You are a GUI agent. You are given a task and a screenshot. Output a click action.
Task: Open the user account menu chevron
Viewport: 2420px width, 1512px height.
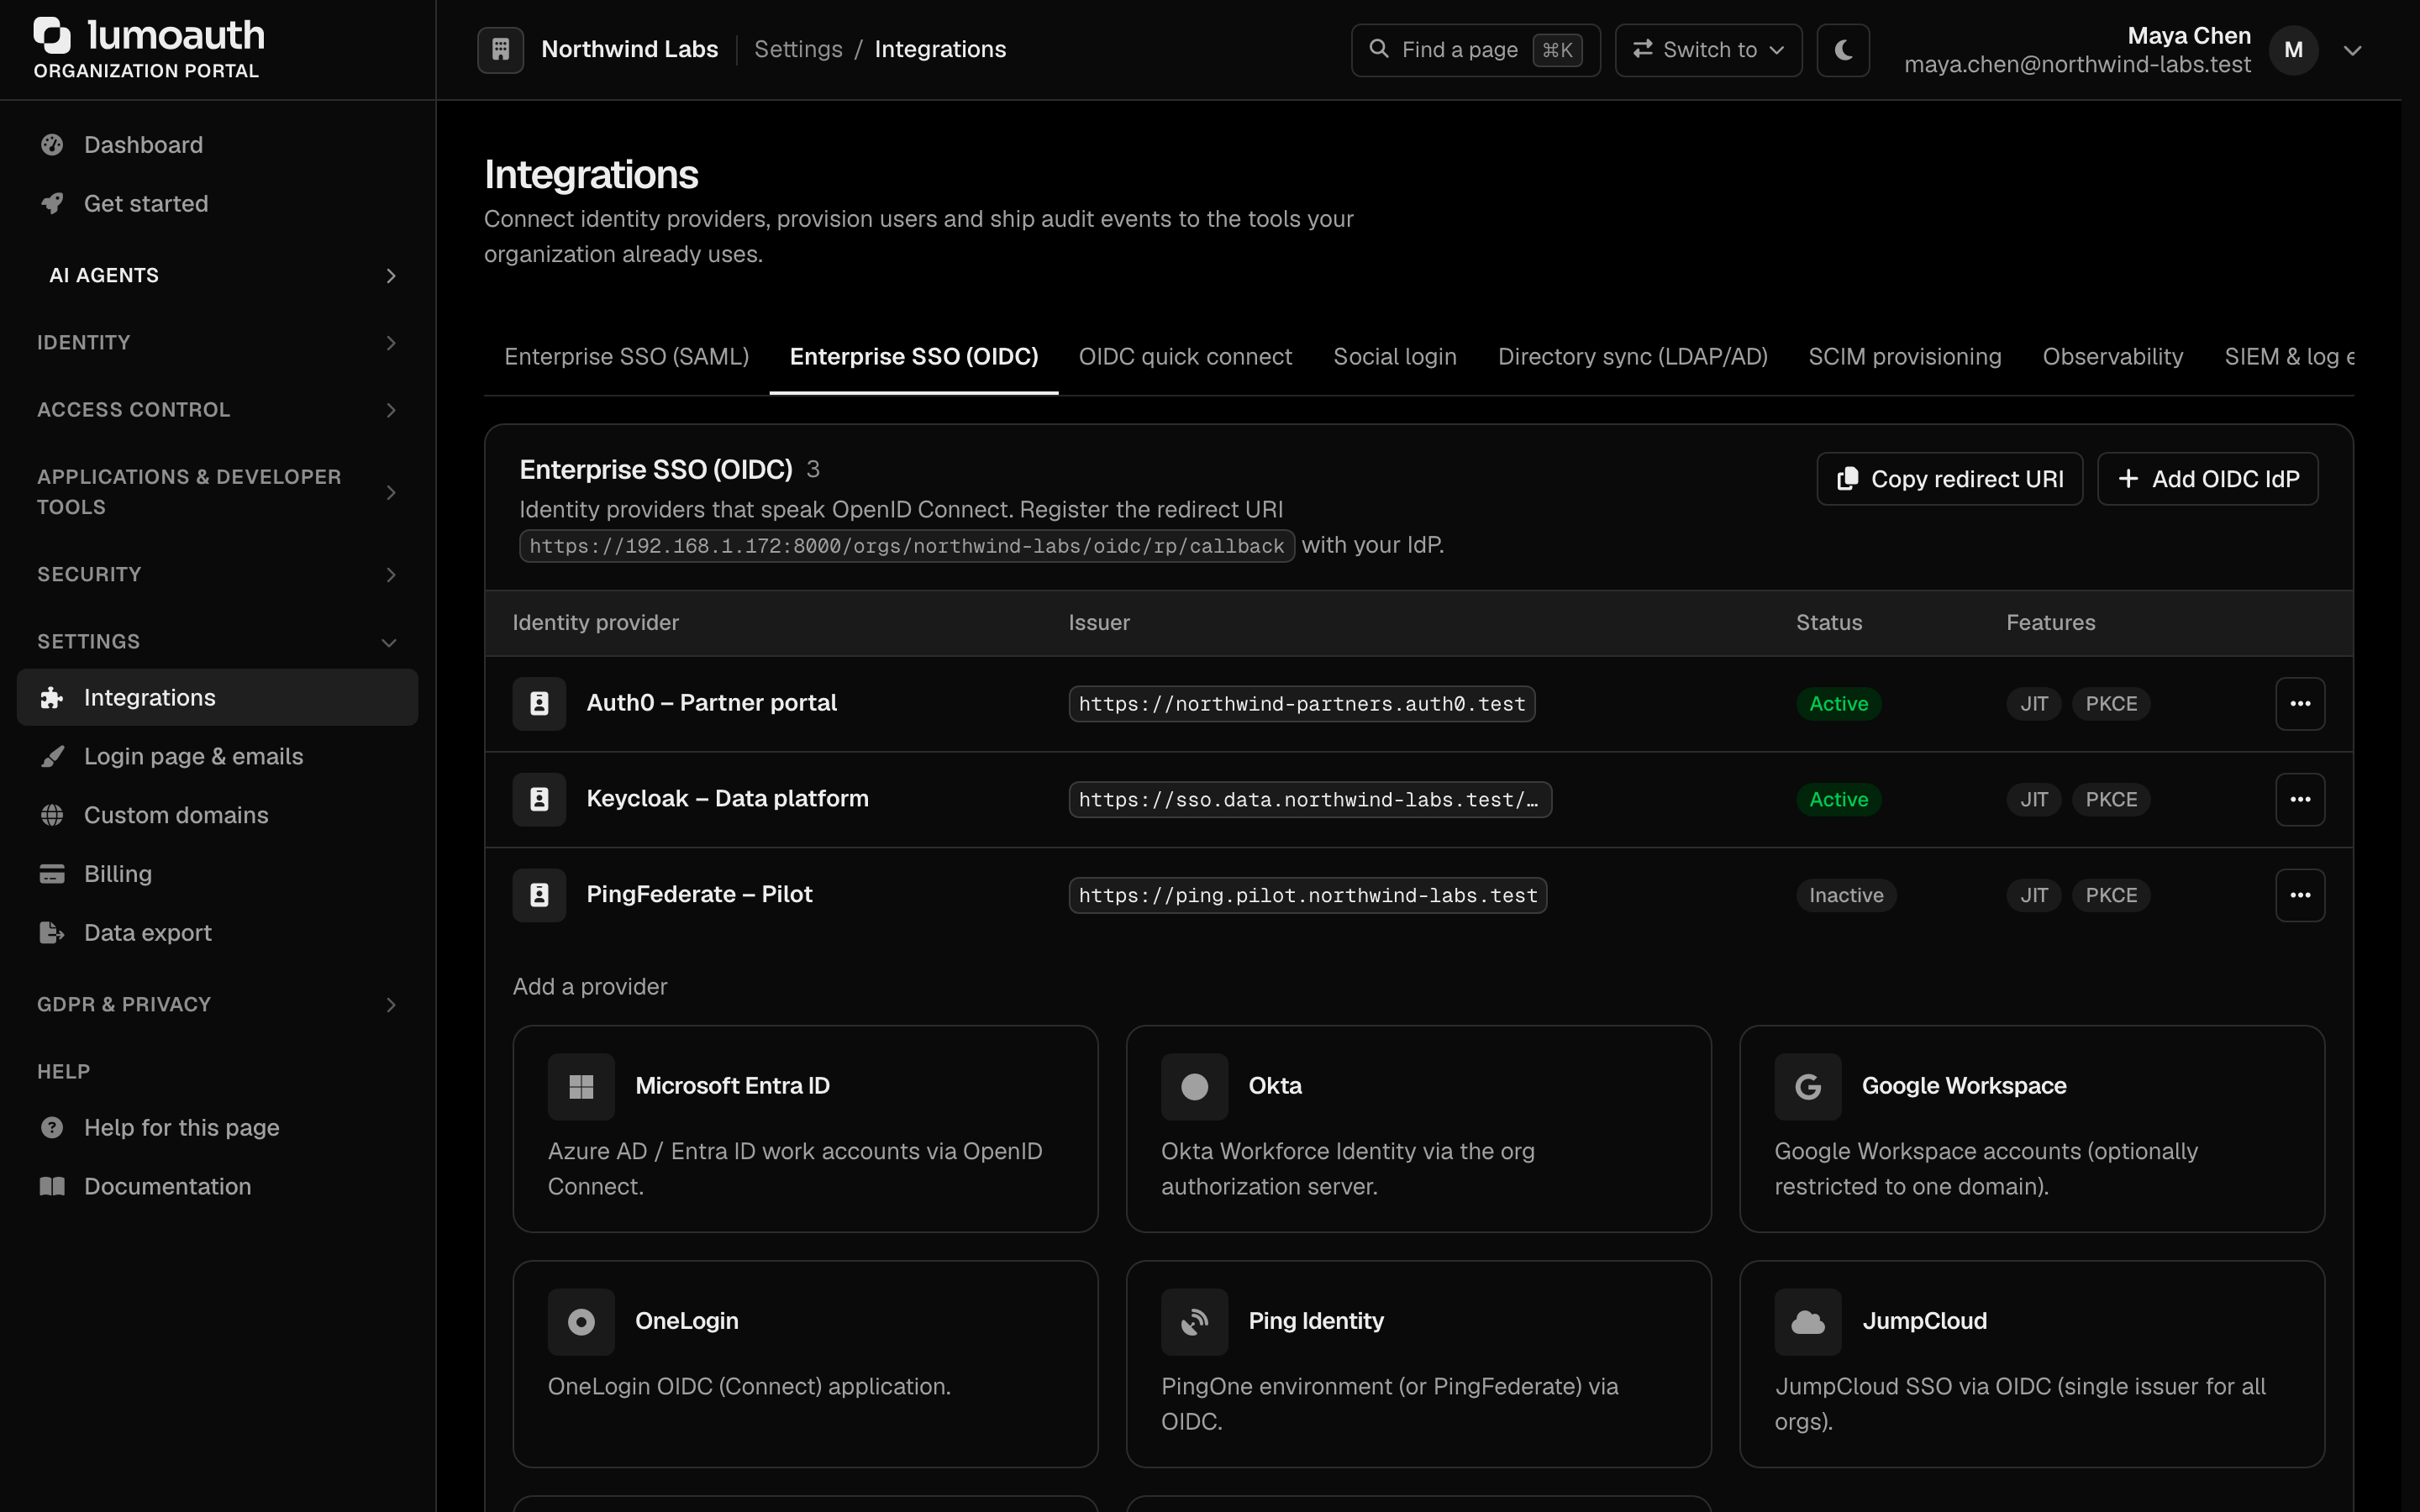click(x=2352, y=50)
